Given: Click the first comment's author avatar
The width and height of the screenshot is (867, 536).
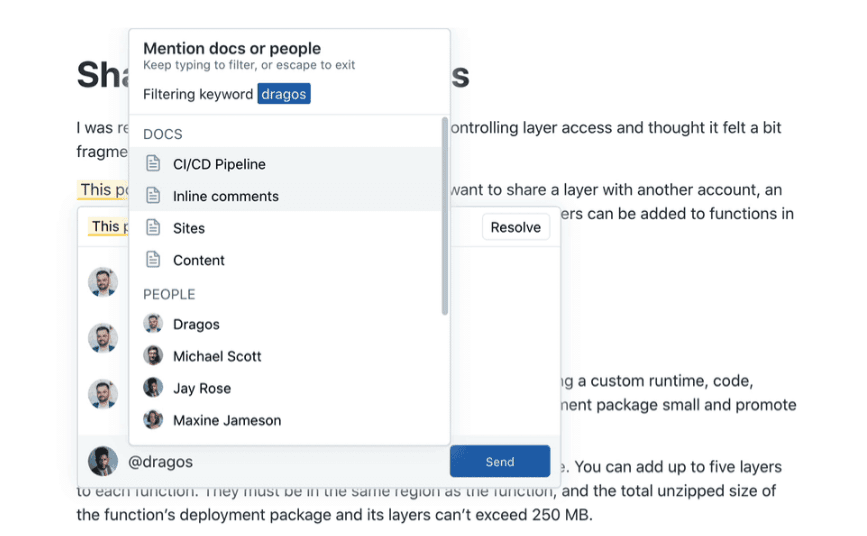Looking at the screenshot, I should (x=103, y=282).
